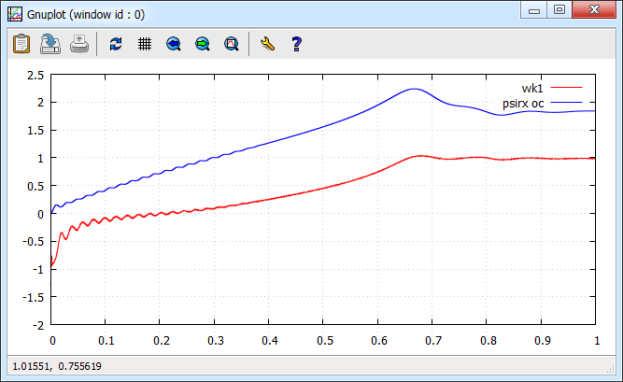Copy the plot to clipboard
Viewport: 623px width, 382px height.
tap(21, 44)
